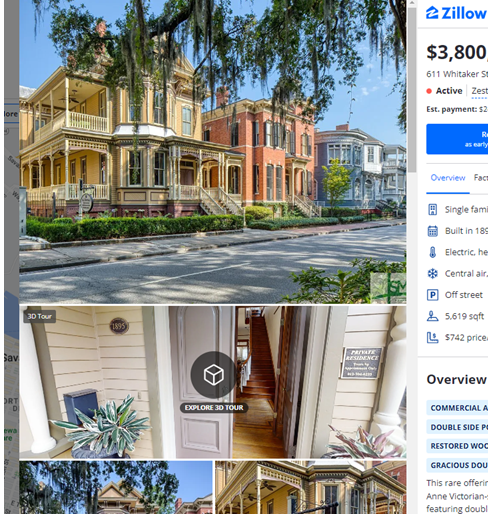Switch to the Facts tab
The width and height of the screenshot is (488, 518).
coord(481,178)
